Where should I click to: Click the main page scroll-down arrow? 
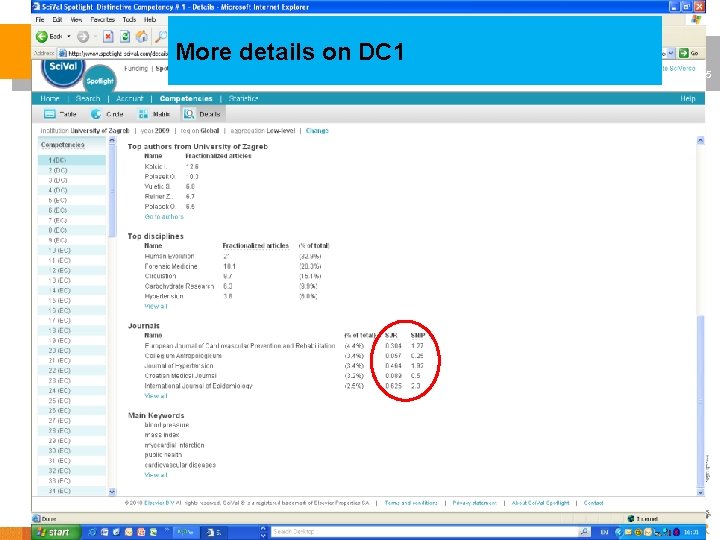coord(700,492)
